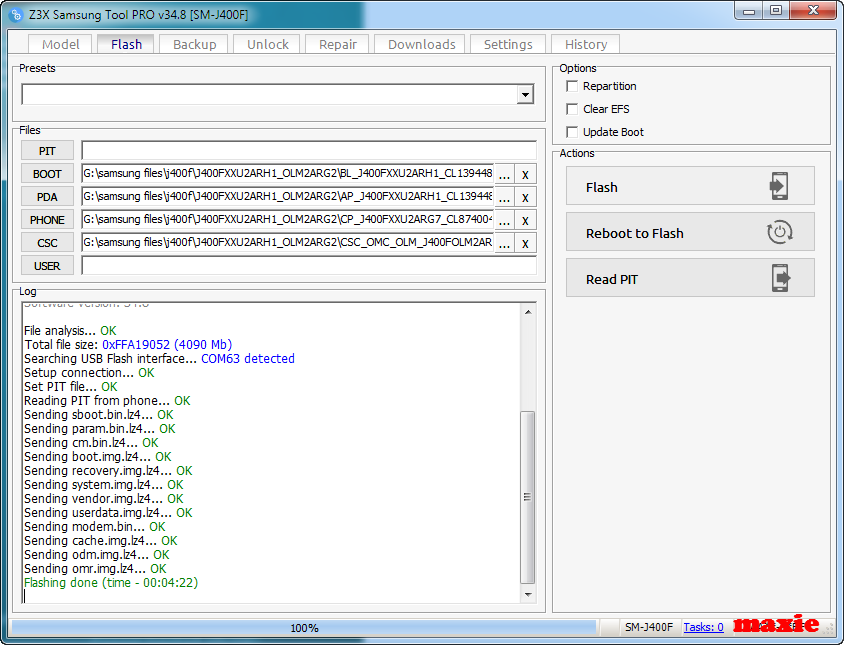
Task: Clear the CSC file path with X
Action: [x=525, y=243]
